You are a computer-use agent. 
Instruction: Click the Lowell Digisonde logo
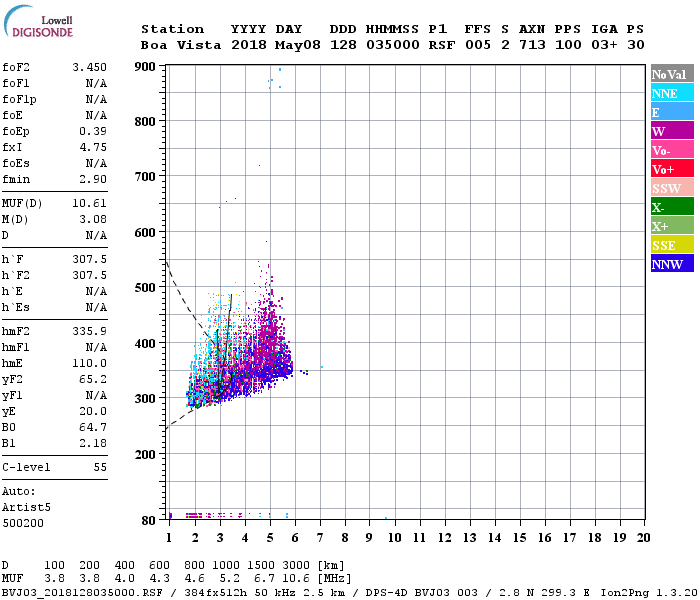click(x=38, y=21)
